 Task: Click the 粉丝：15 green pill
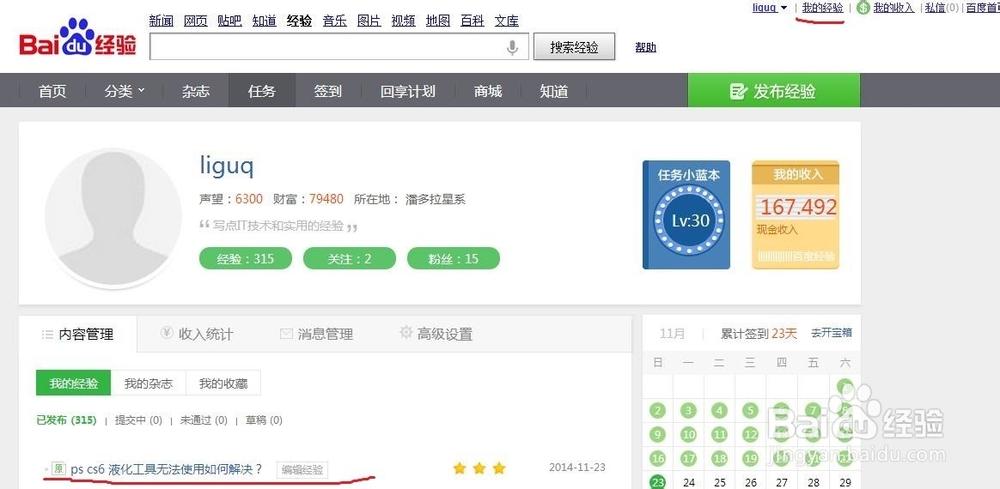[453, 259]
